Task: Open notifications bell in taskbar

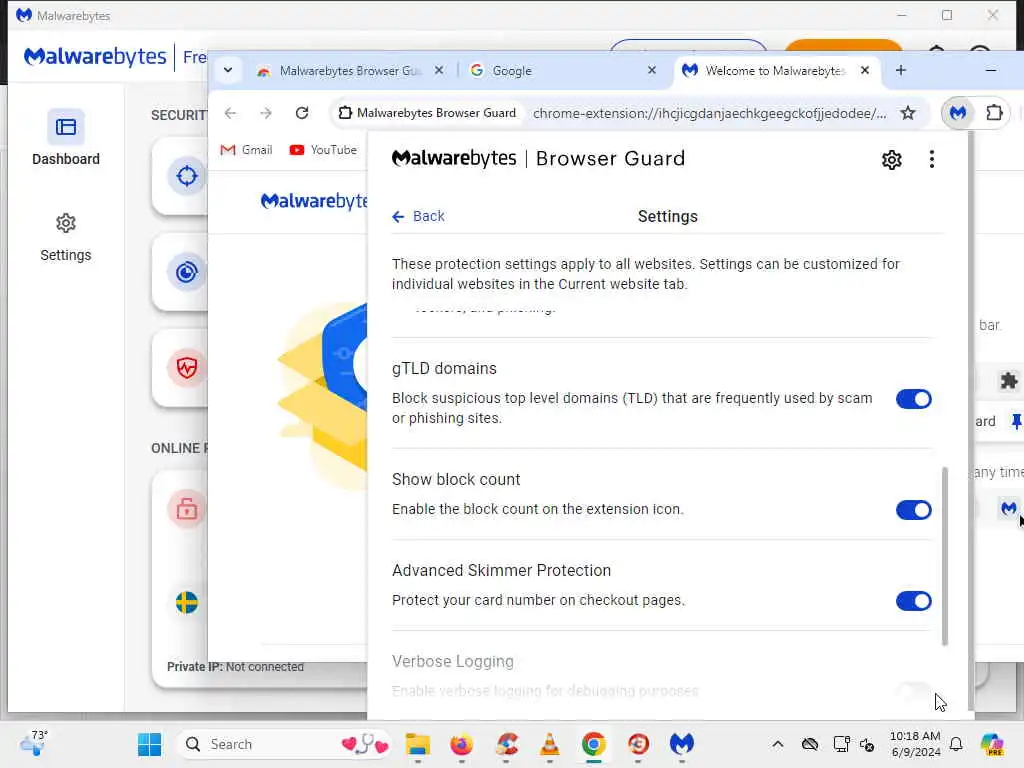Action: point(955,744)
